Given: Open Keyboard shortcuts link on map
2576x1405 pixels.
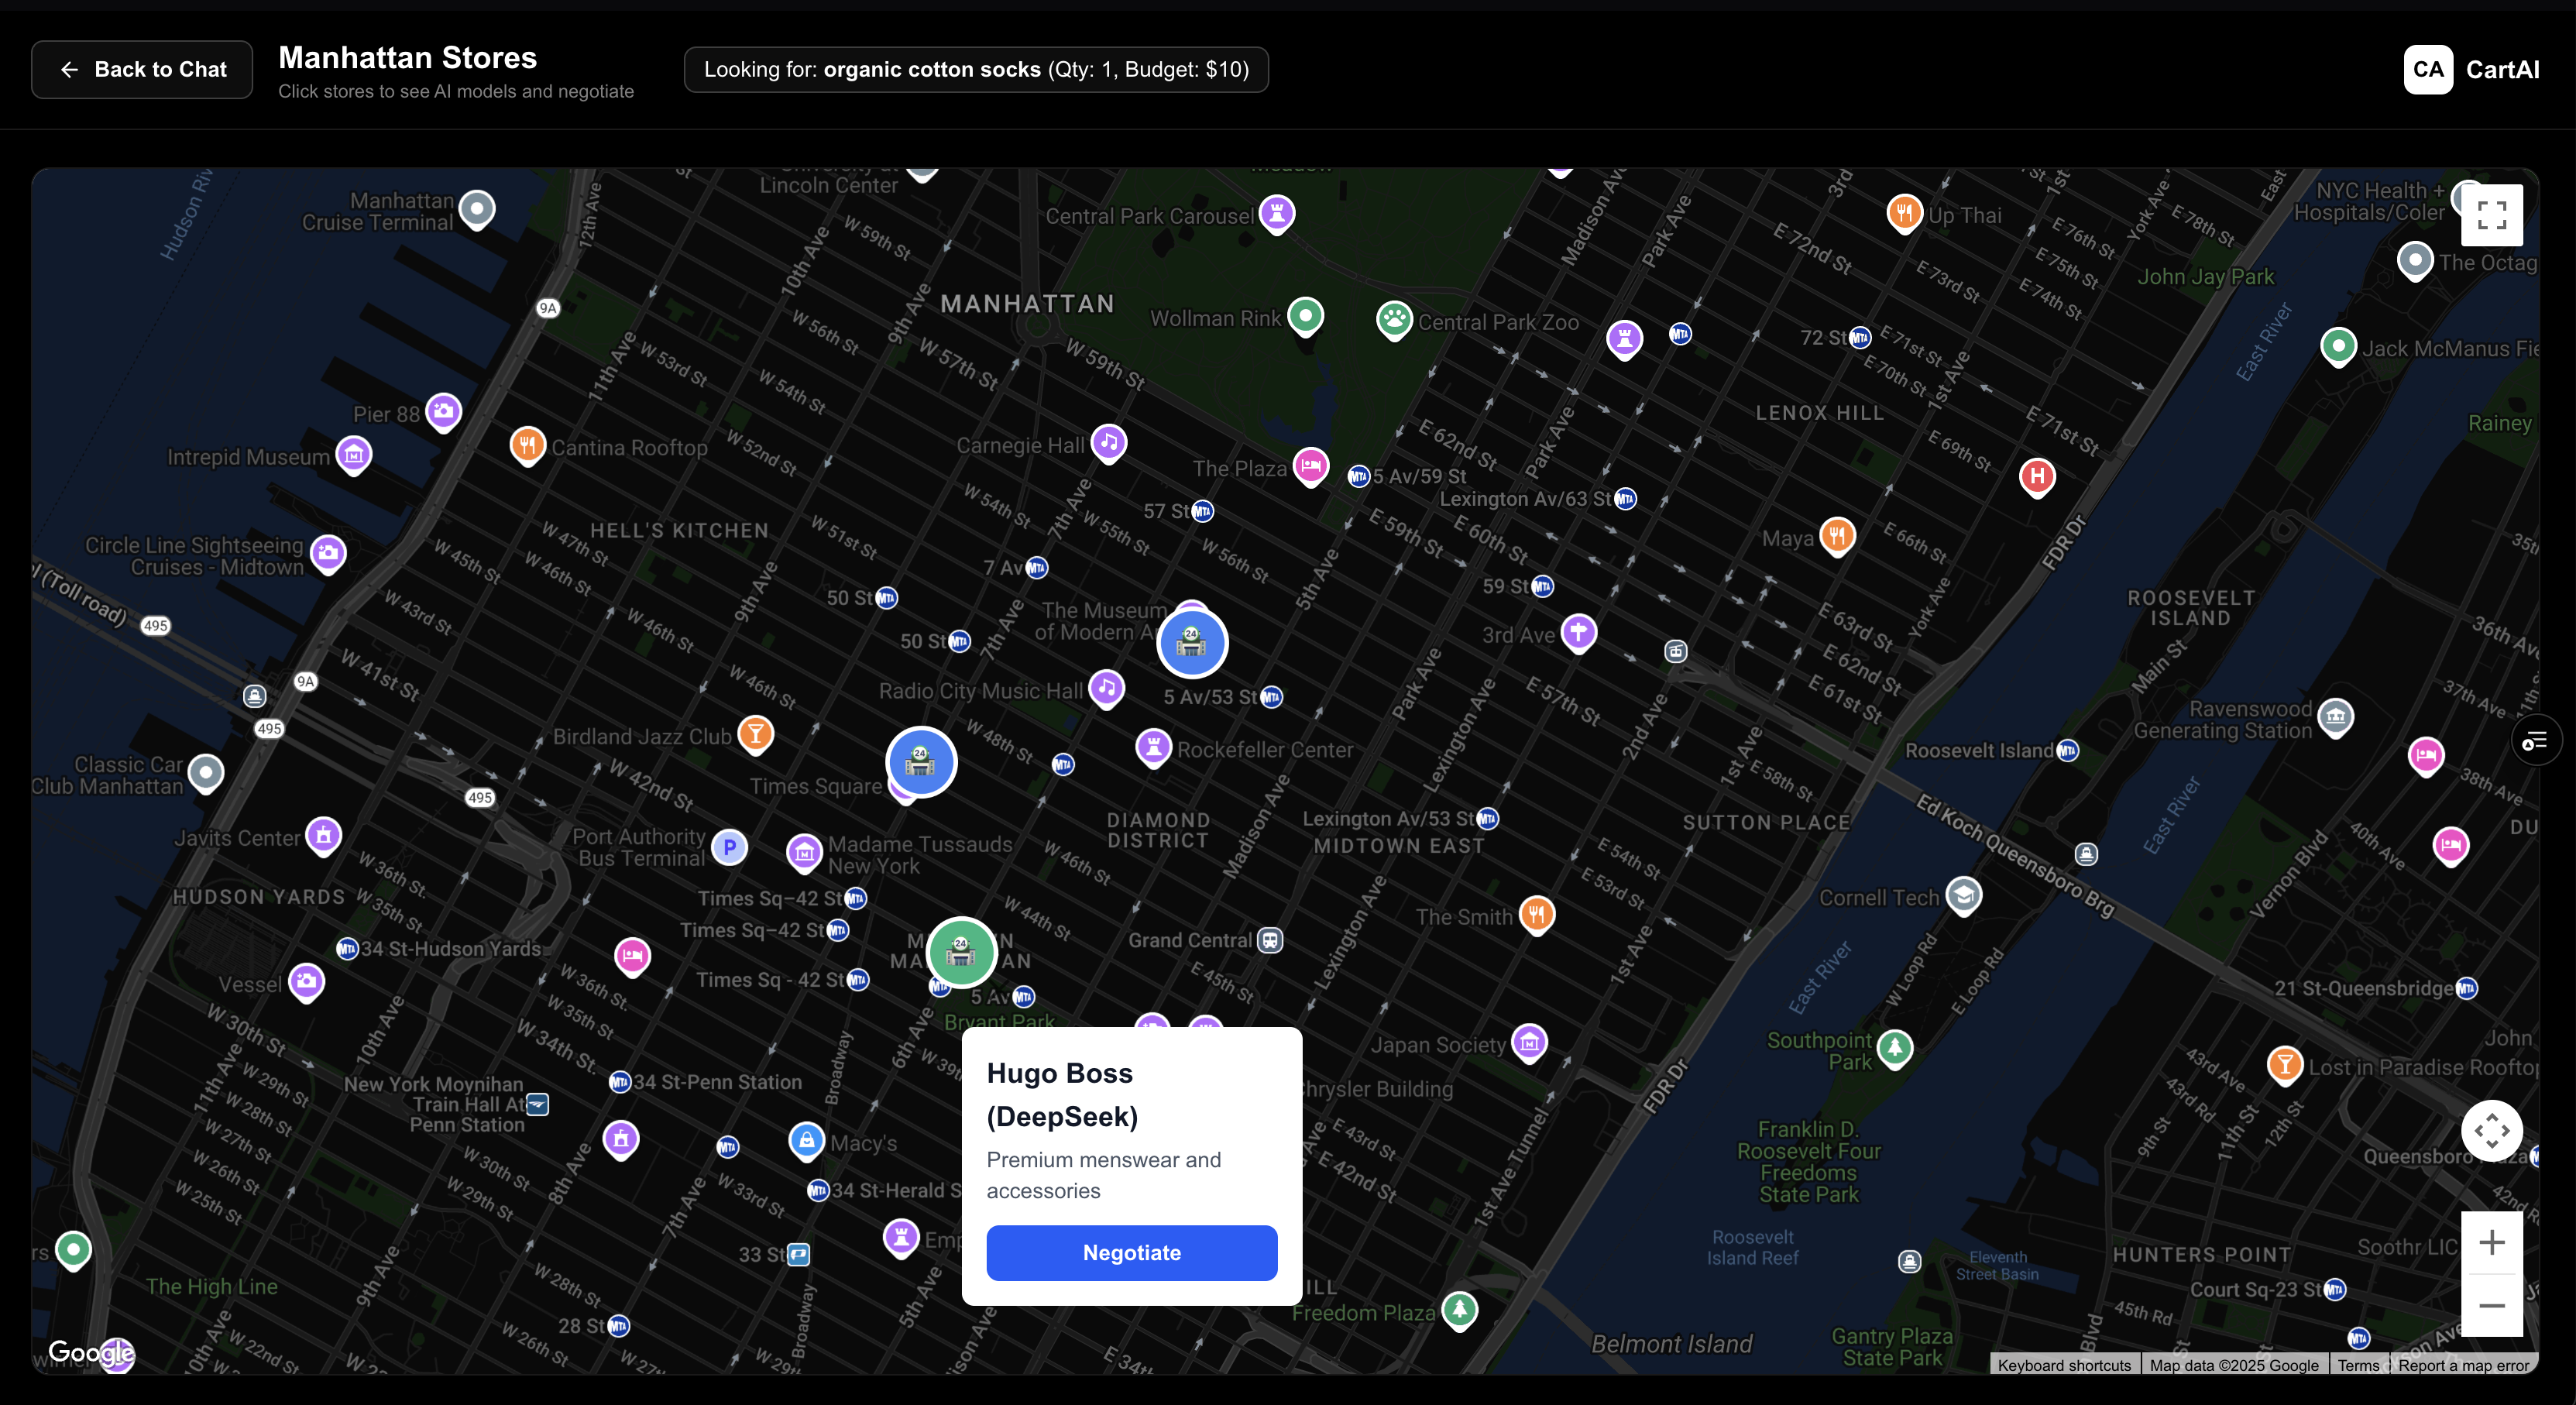Looking at the screenshot, I should pos(2064,1365).
